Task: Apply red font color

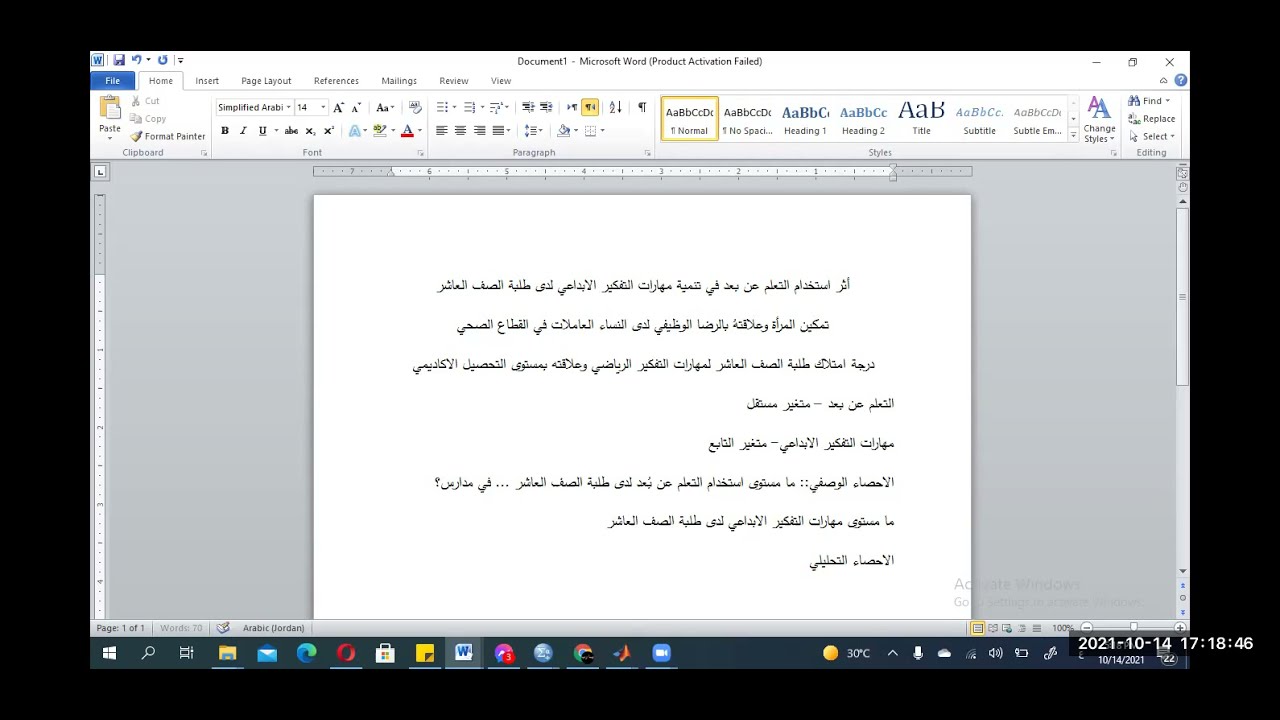Action: coord(407,131)
